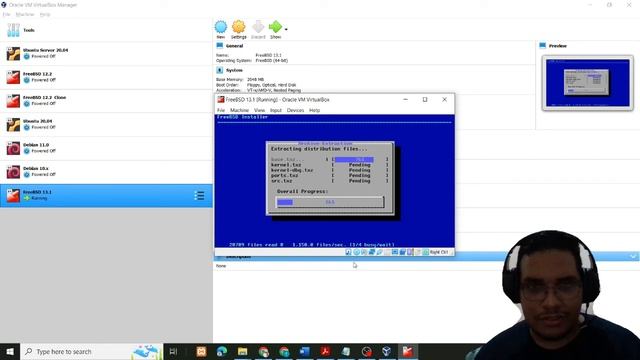This screenshot has width=640, height=360.
Task: Open the Manager window Help menu
Action: 45,14
